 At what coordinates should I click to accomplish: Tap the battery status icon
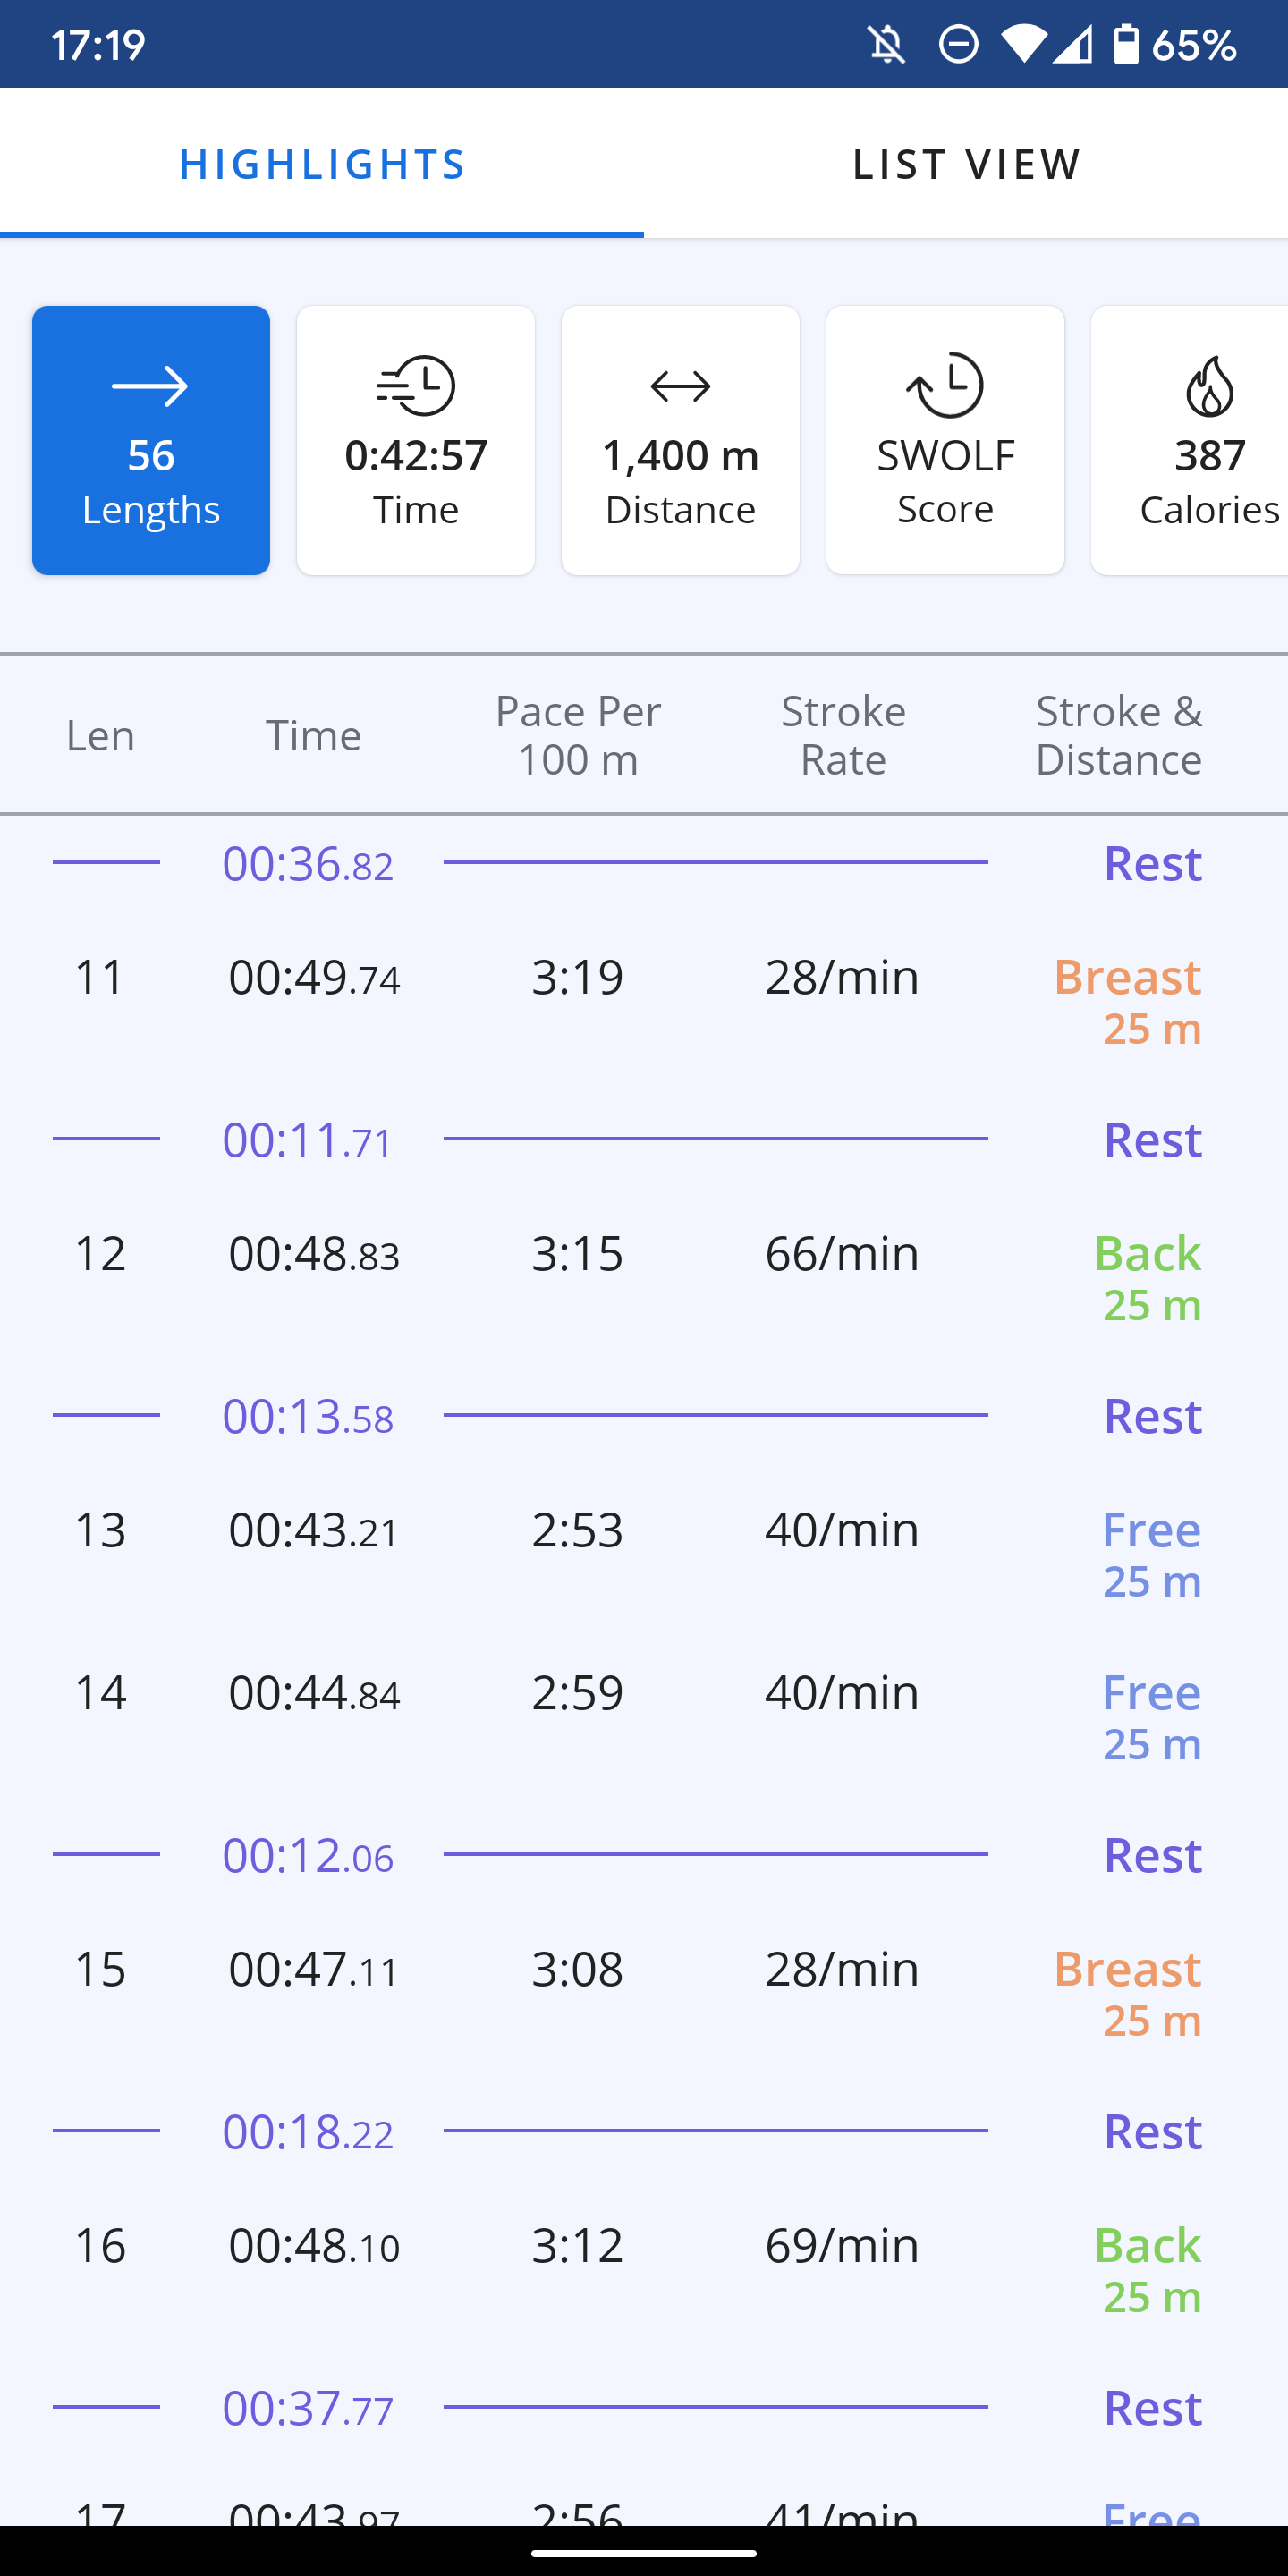tap(1126, 44)
